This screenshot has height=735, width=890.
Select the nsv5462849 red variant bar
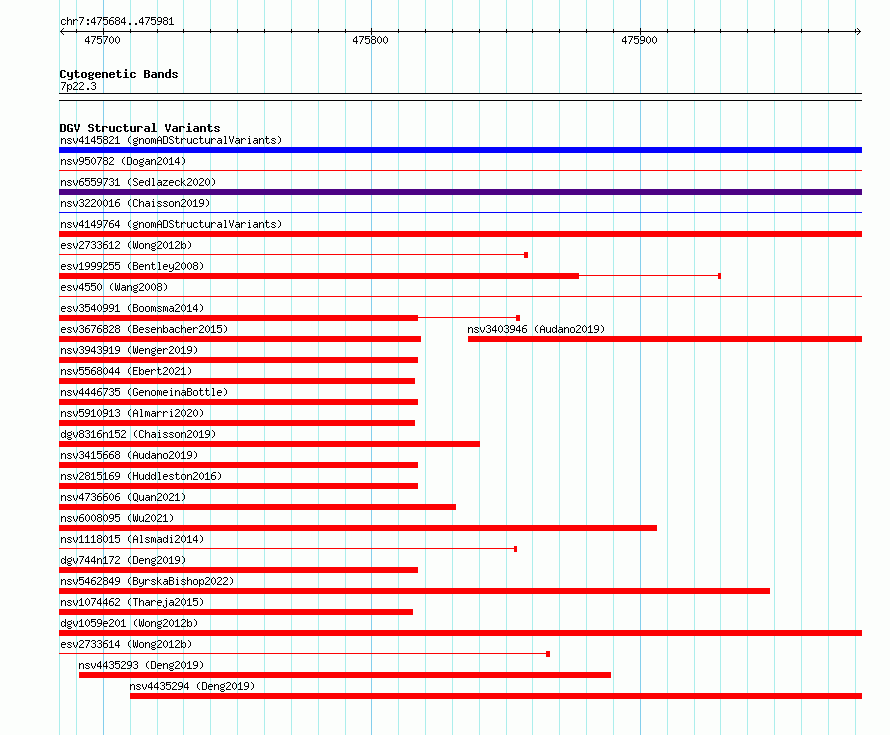pos(414,591)
